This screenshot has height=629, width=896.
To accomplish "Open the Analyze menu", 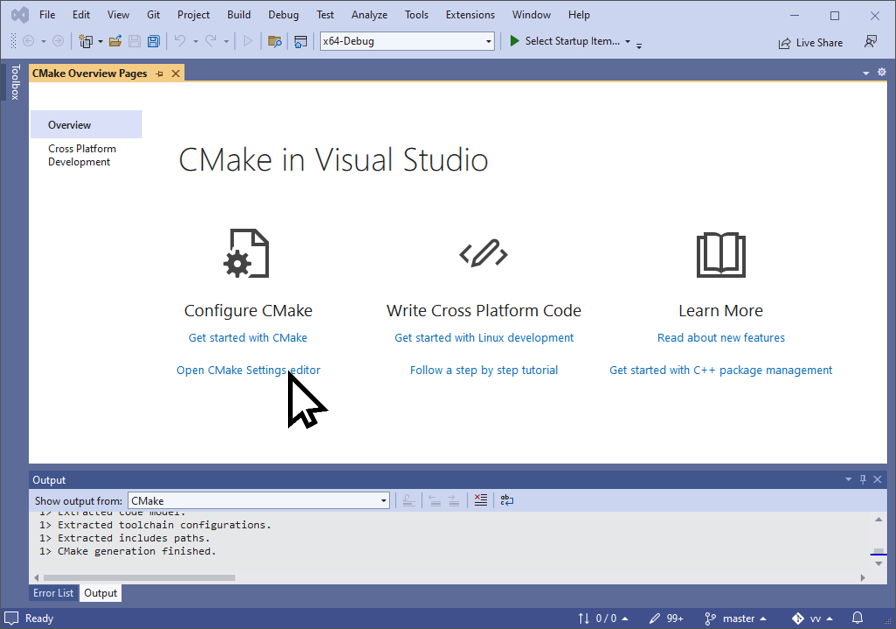I will coord(369,15).
